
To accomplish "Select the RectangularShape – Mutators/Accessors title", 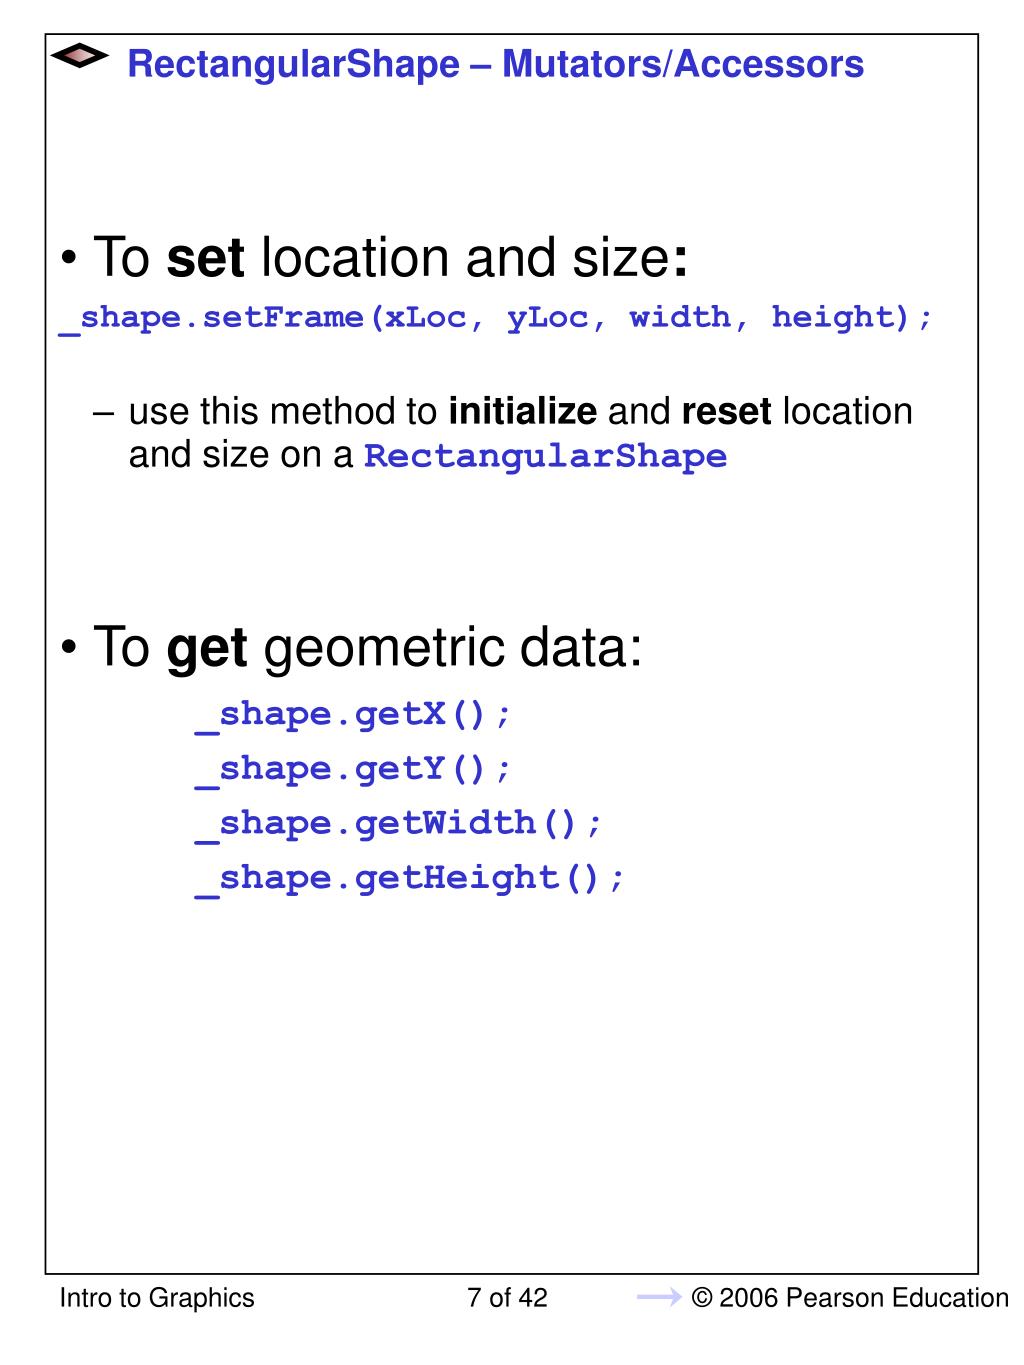I will 495,65.
